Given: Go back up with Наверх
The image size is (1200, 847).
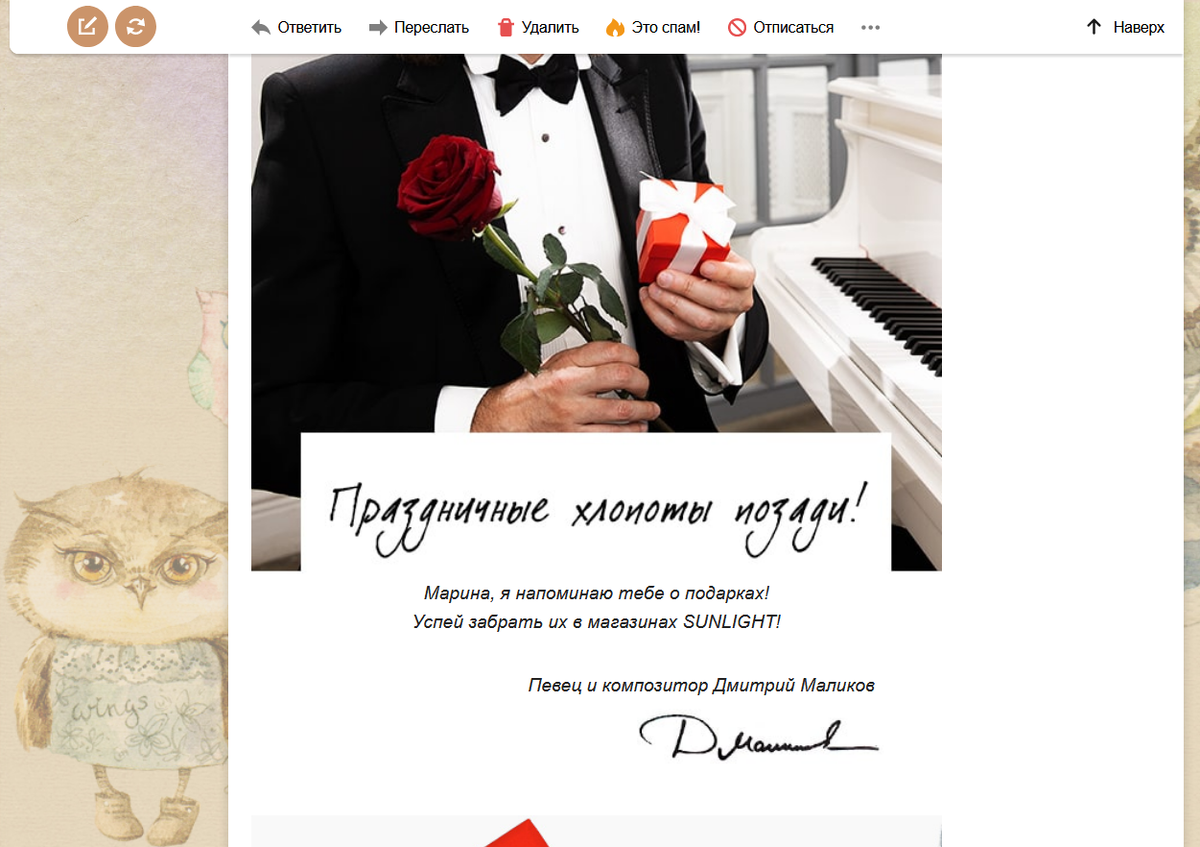Looking at the screenshot, I should click(1139, 27).
